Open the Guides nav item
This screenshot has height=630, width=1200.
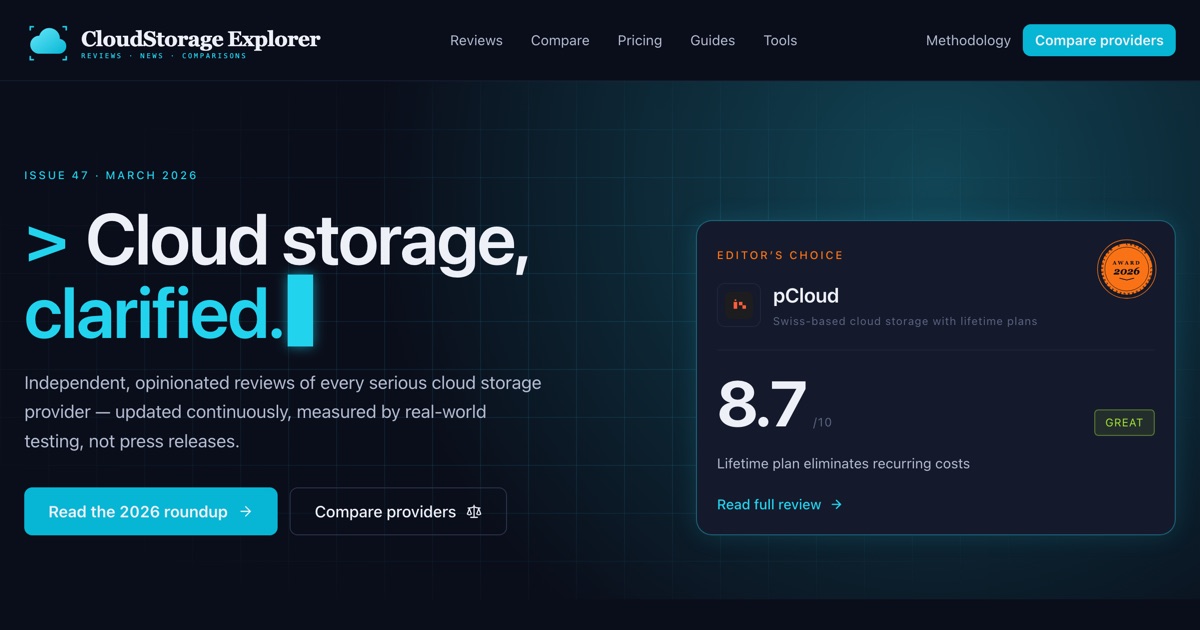click(x=712, y=41)
